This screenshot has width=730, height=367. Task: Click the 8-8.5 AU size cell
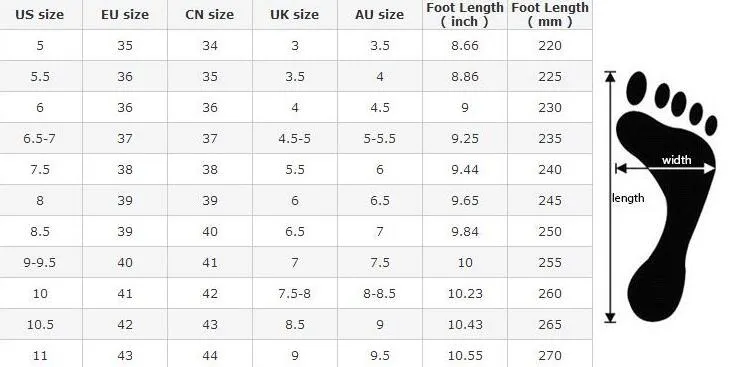(379, 293)
